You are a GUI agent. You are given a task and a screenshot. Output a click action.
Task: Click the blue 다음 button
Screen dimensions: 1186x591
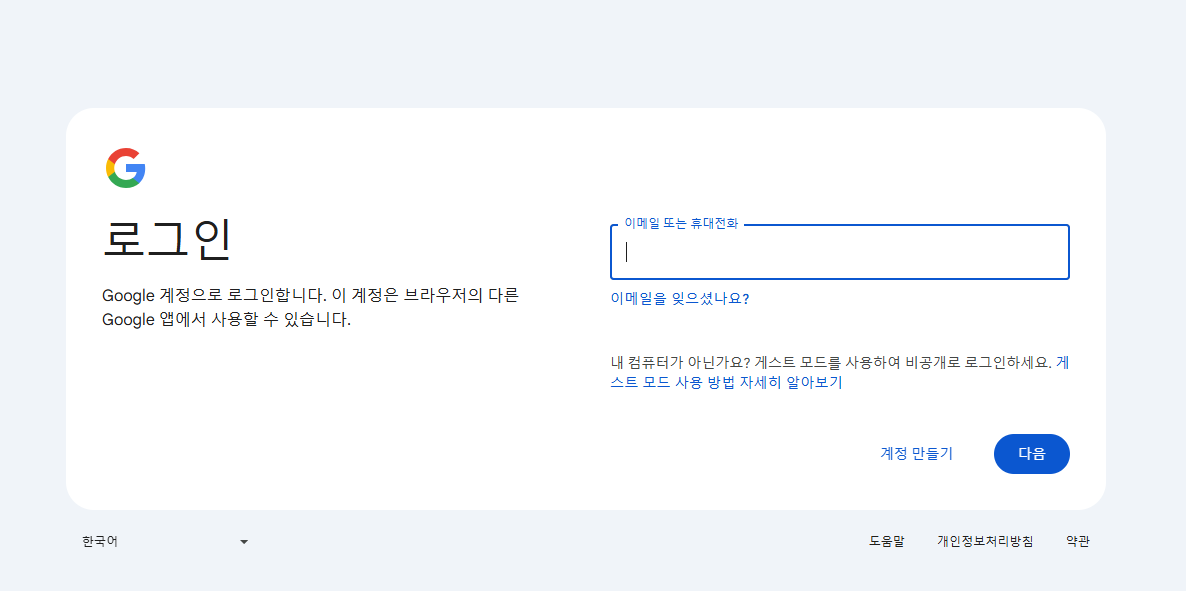click(x=1032, y=453)
